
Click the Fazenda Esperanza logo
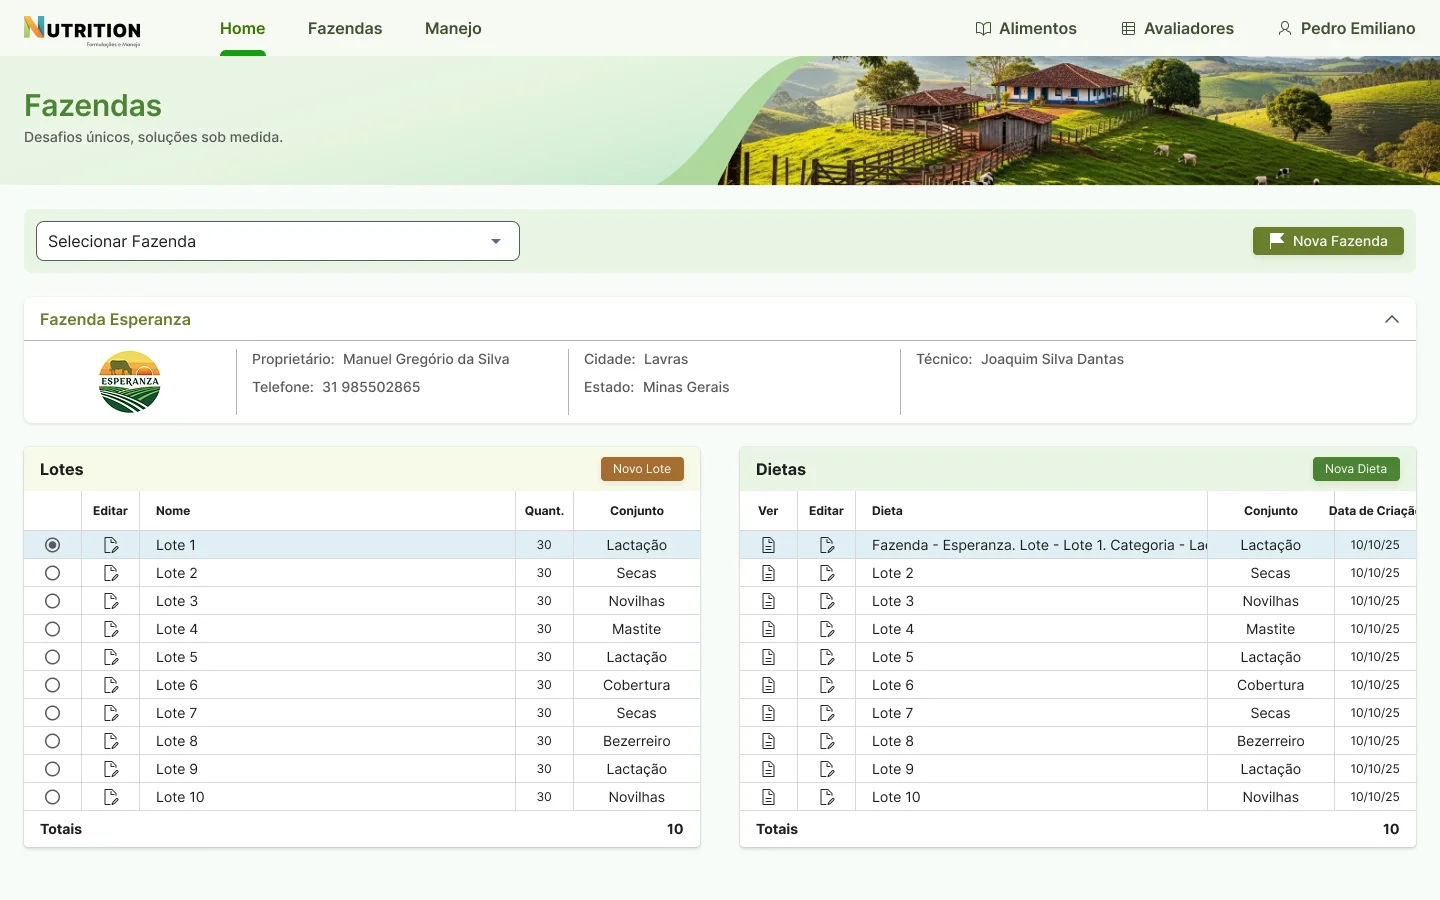(x=130, y=382)
